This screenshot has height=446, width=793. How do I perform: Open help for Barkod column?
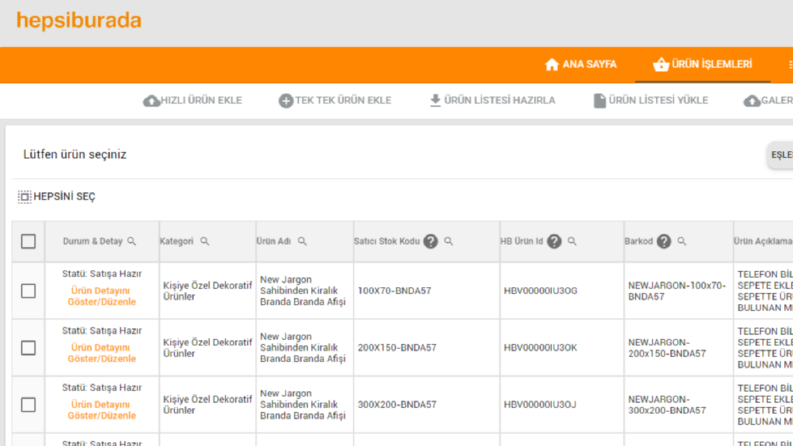(x=664, y=241)
